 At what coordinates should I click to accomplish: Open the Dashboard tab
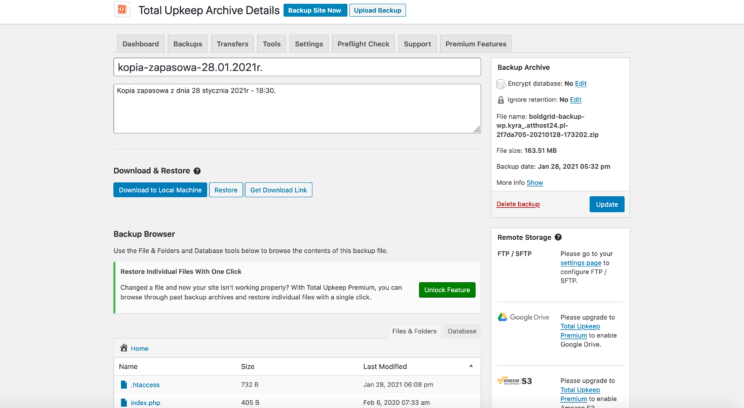[x=140, y=44]
